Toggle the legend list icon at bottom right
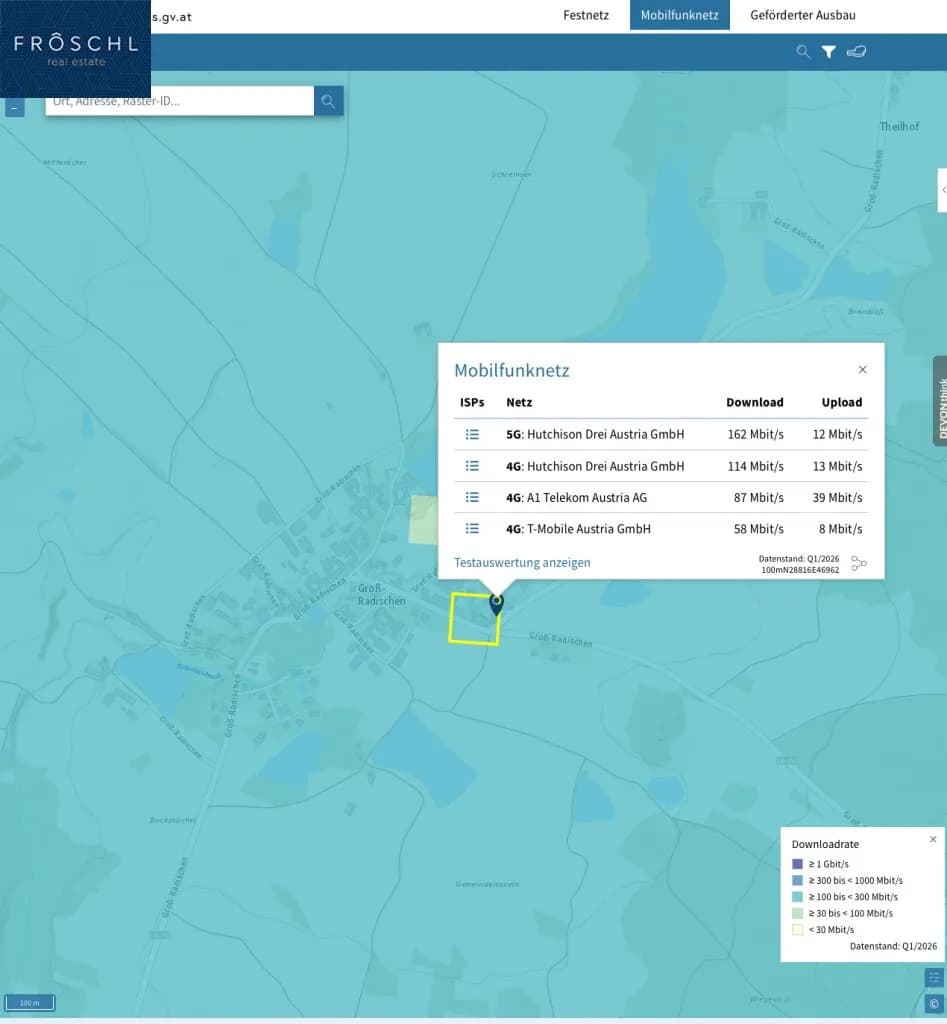Image resolution: width=947 pixels, height=1024 pixels. pyautogui.click(x=935, y=978)
